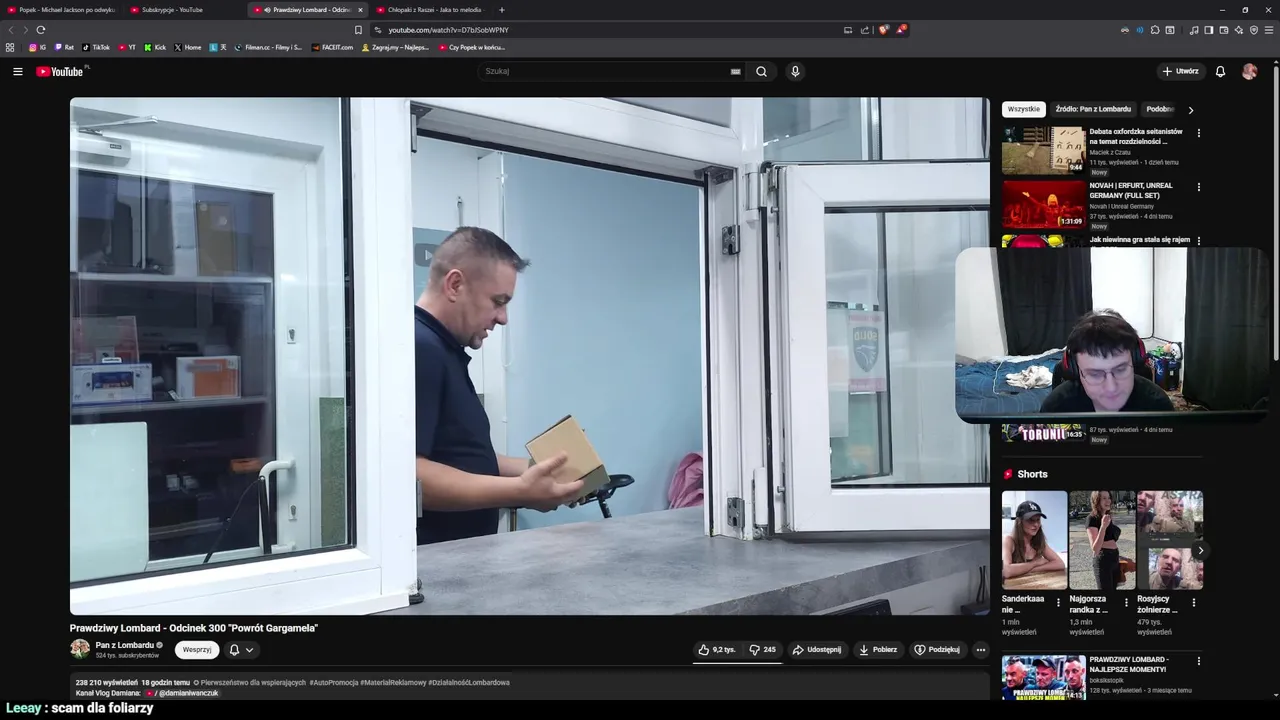The image size is (1280, 720).
Task: Open the browser main hamburger menu
Action: click(1269, 30)
